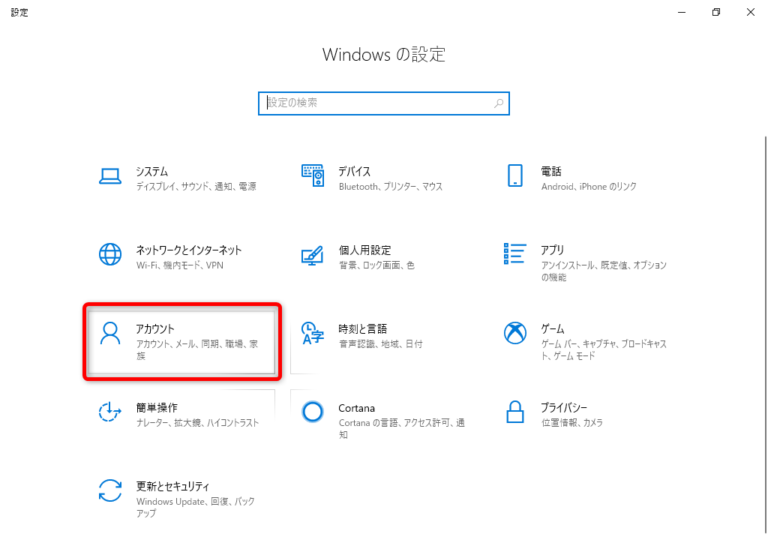Click the 更新とセキュリティ title text
The height and width of the screenshot is (546, 768).
172,486
